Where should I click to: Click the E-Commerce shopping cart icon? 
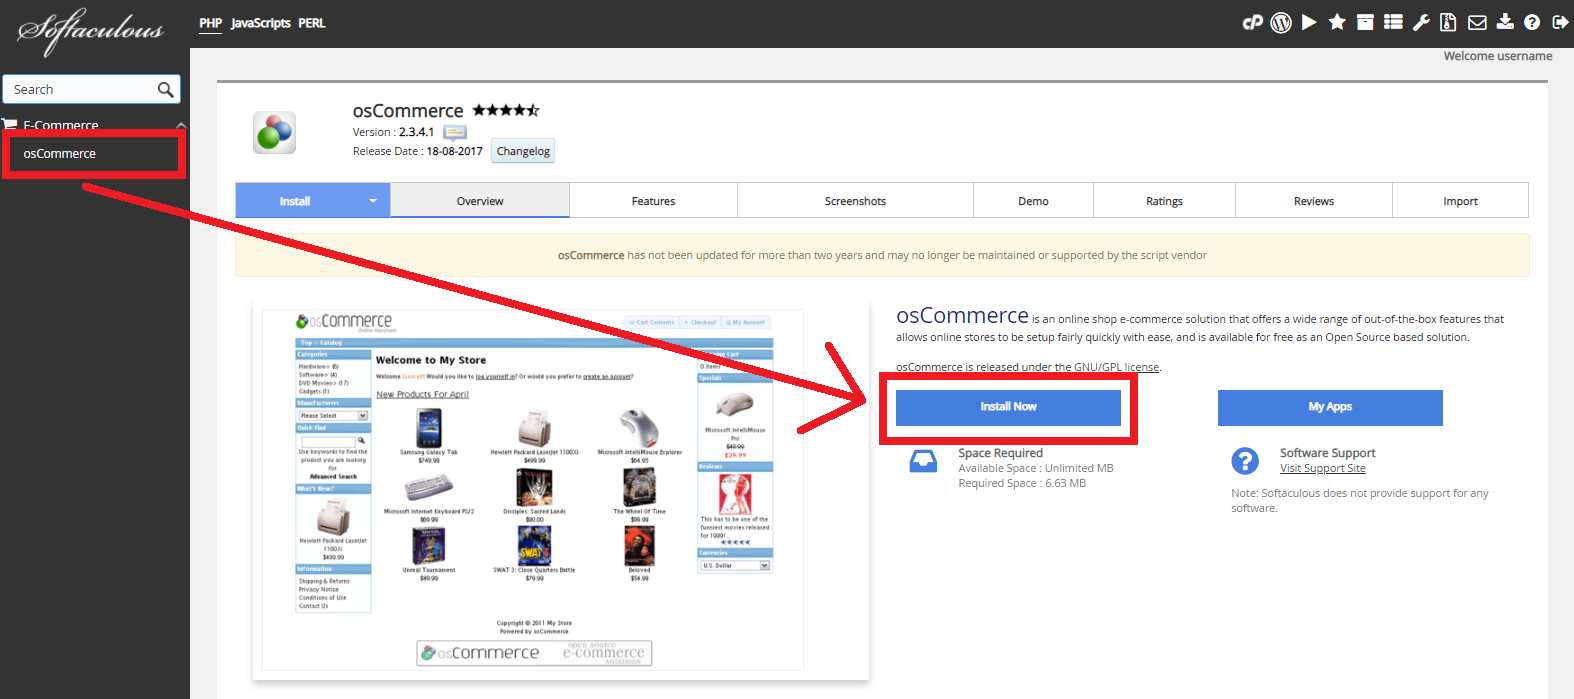(x=10, y=125)
